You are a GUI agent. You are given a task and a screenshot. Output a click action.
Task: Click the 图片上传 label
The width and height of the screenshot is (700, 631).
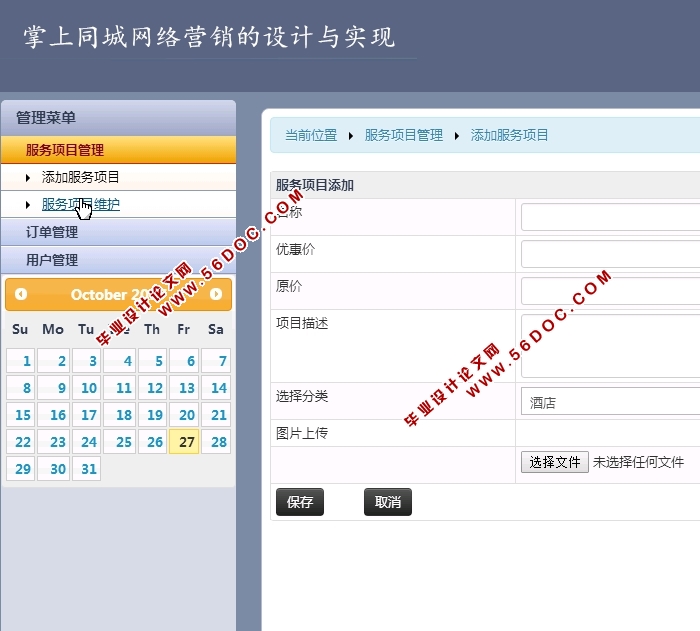coord(302,433)
